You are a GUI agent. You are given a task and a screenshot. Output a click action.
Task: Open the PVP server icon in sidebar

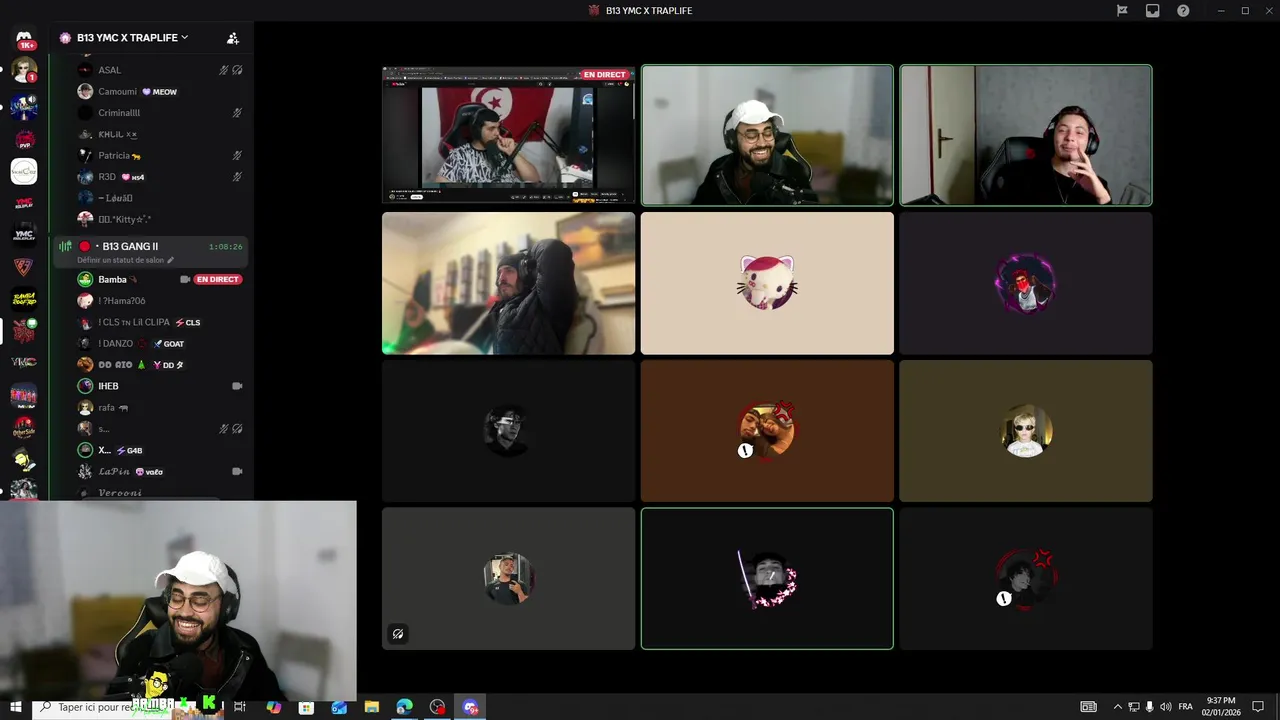pos(24,140)
